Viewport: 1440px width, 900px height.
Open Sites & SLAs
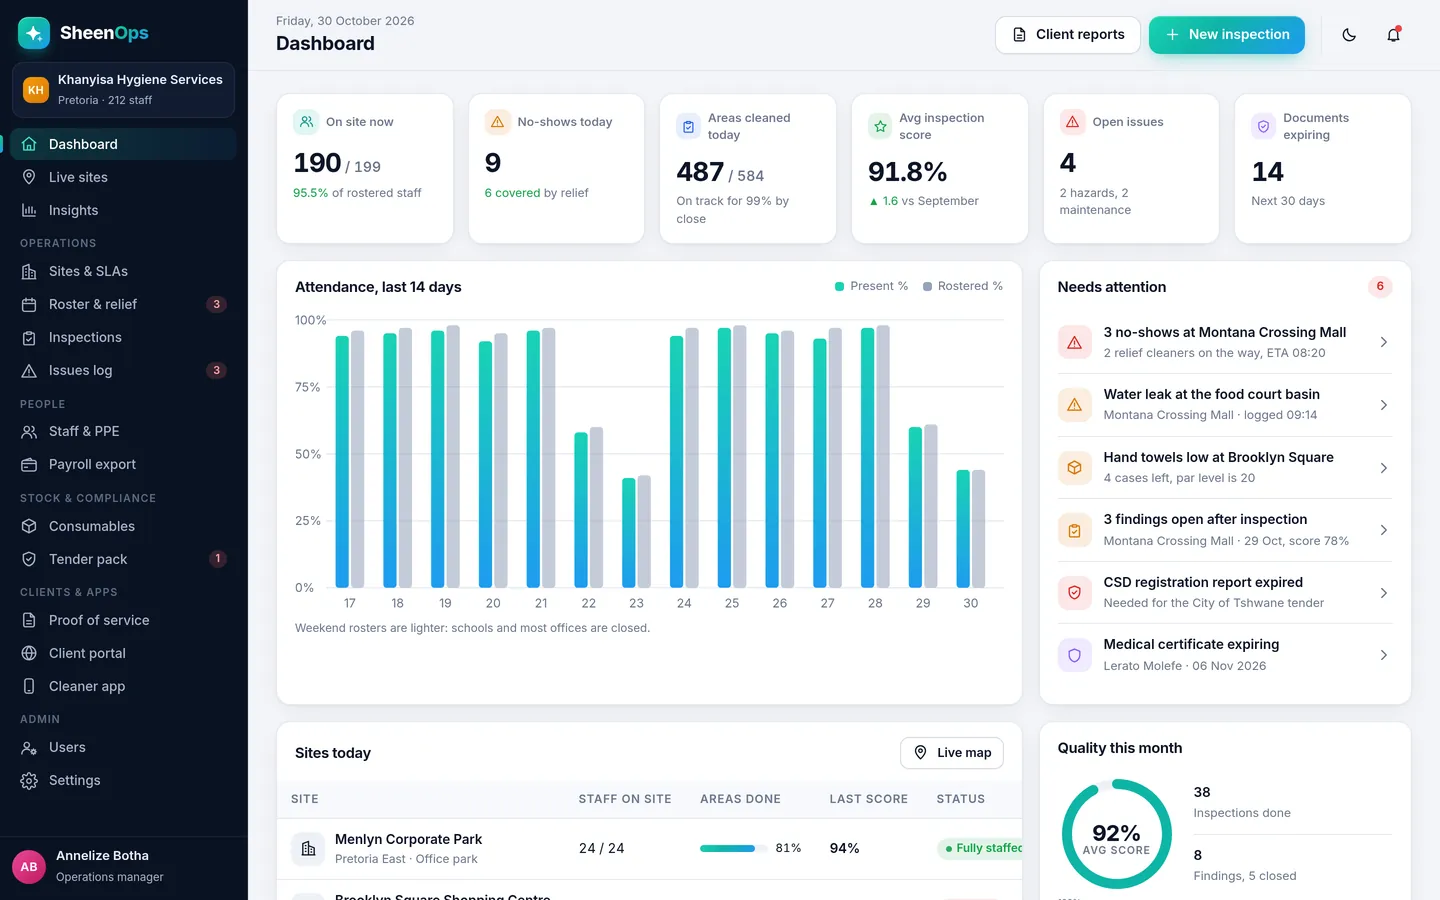point(124,271)
